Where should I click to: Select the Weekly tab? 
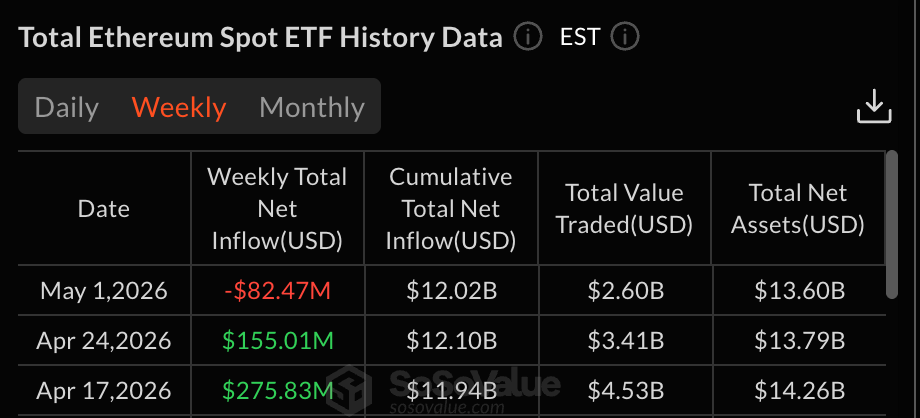tap(179, 107)
